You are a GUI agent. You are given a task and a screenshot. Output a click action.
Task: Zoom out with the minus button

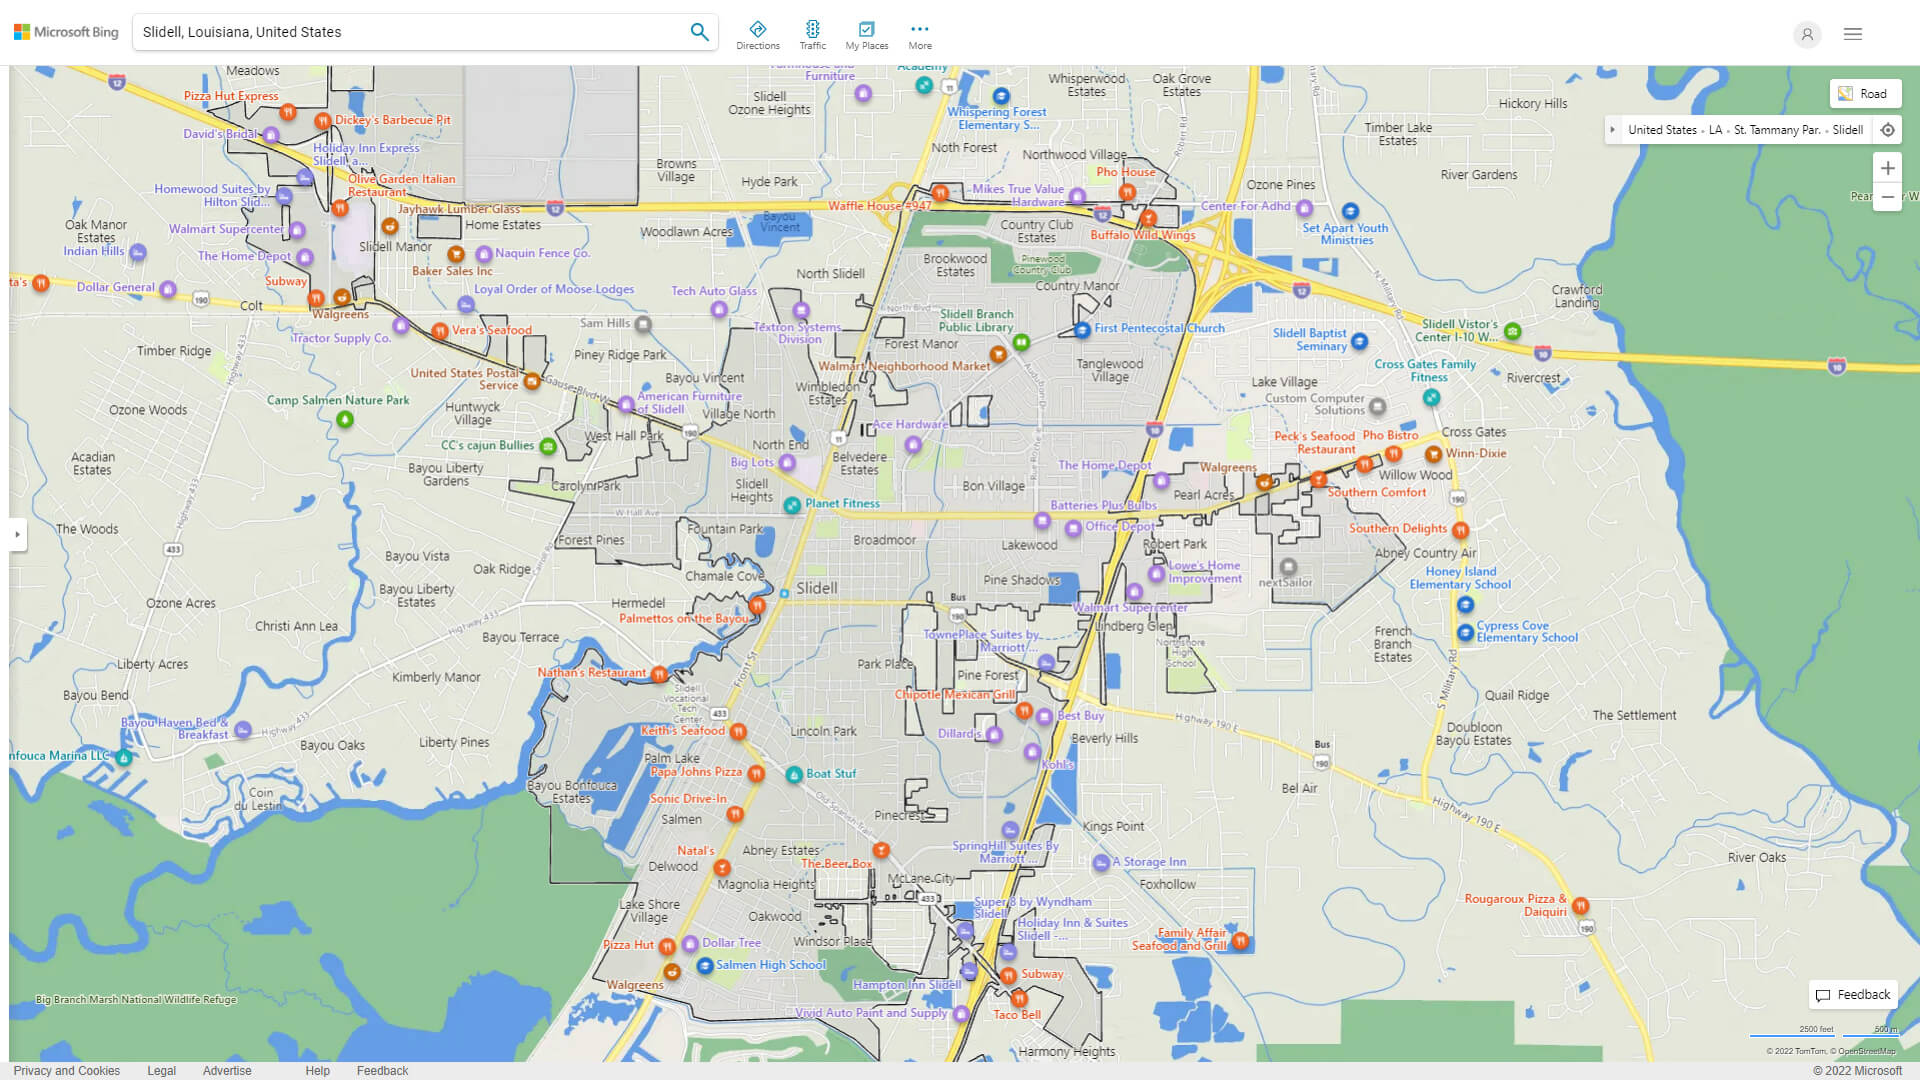[1887, 197]
